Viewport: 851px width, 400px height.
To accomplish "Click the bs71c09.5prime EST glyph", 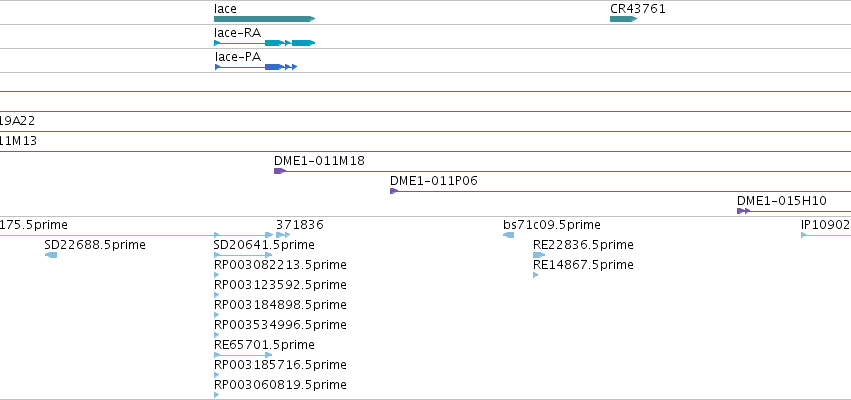I will click(509, 235).
